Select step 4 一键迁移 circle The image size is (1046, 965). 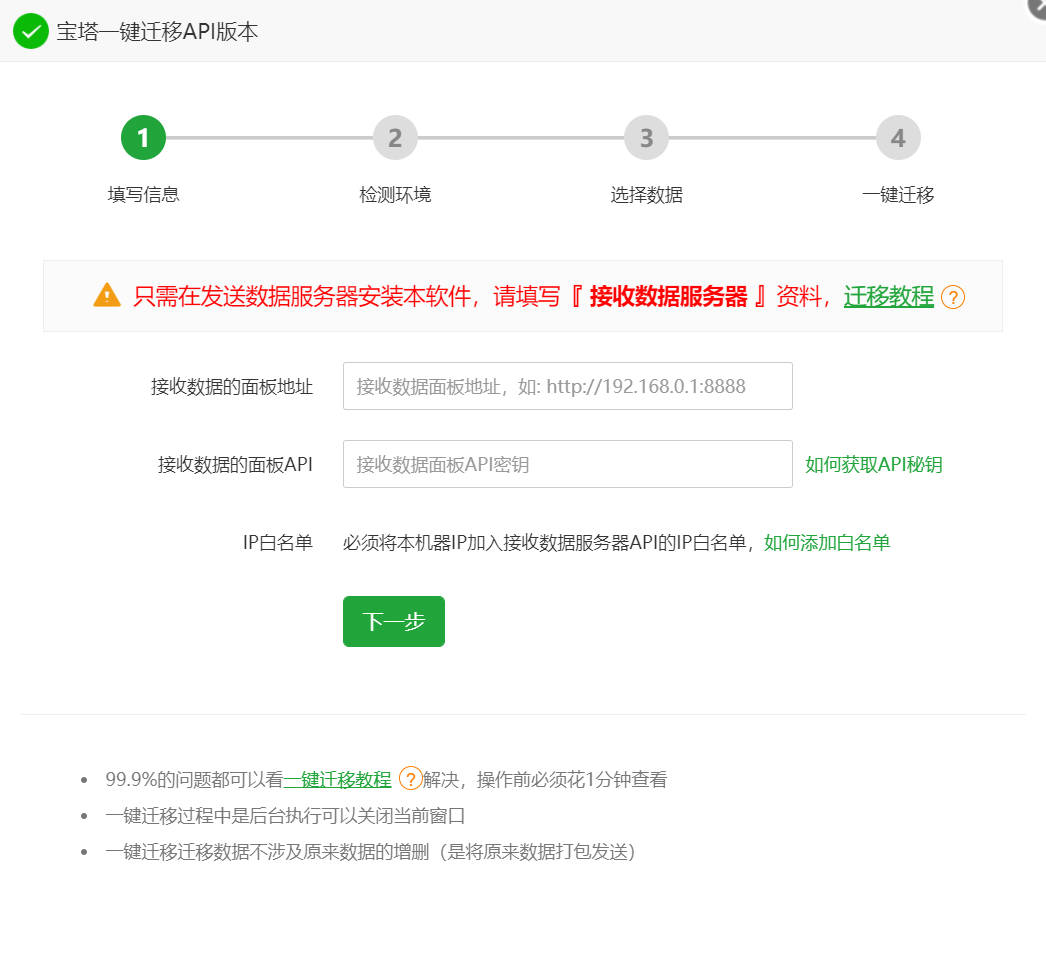pos(897,137)
